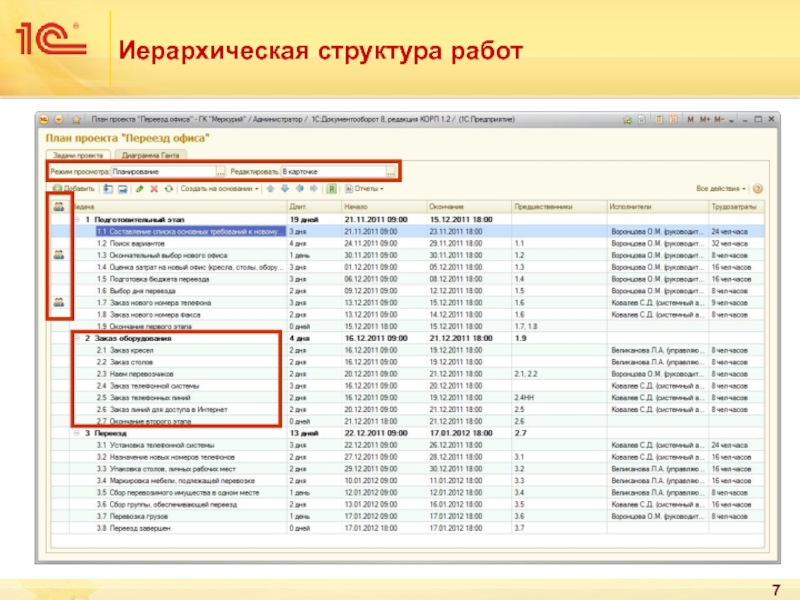
Task: Open the Отчеты reports dropdown
Action: pyautogui.click(x=368, y=188)
